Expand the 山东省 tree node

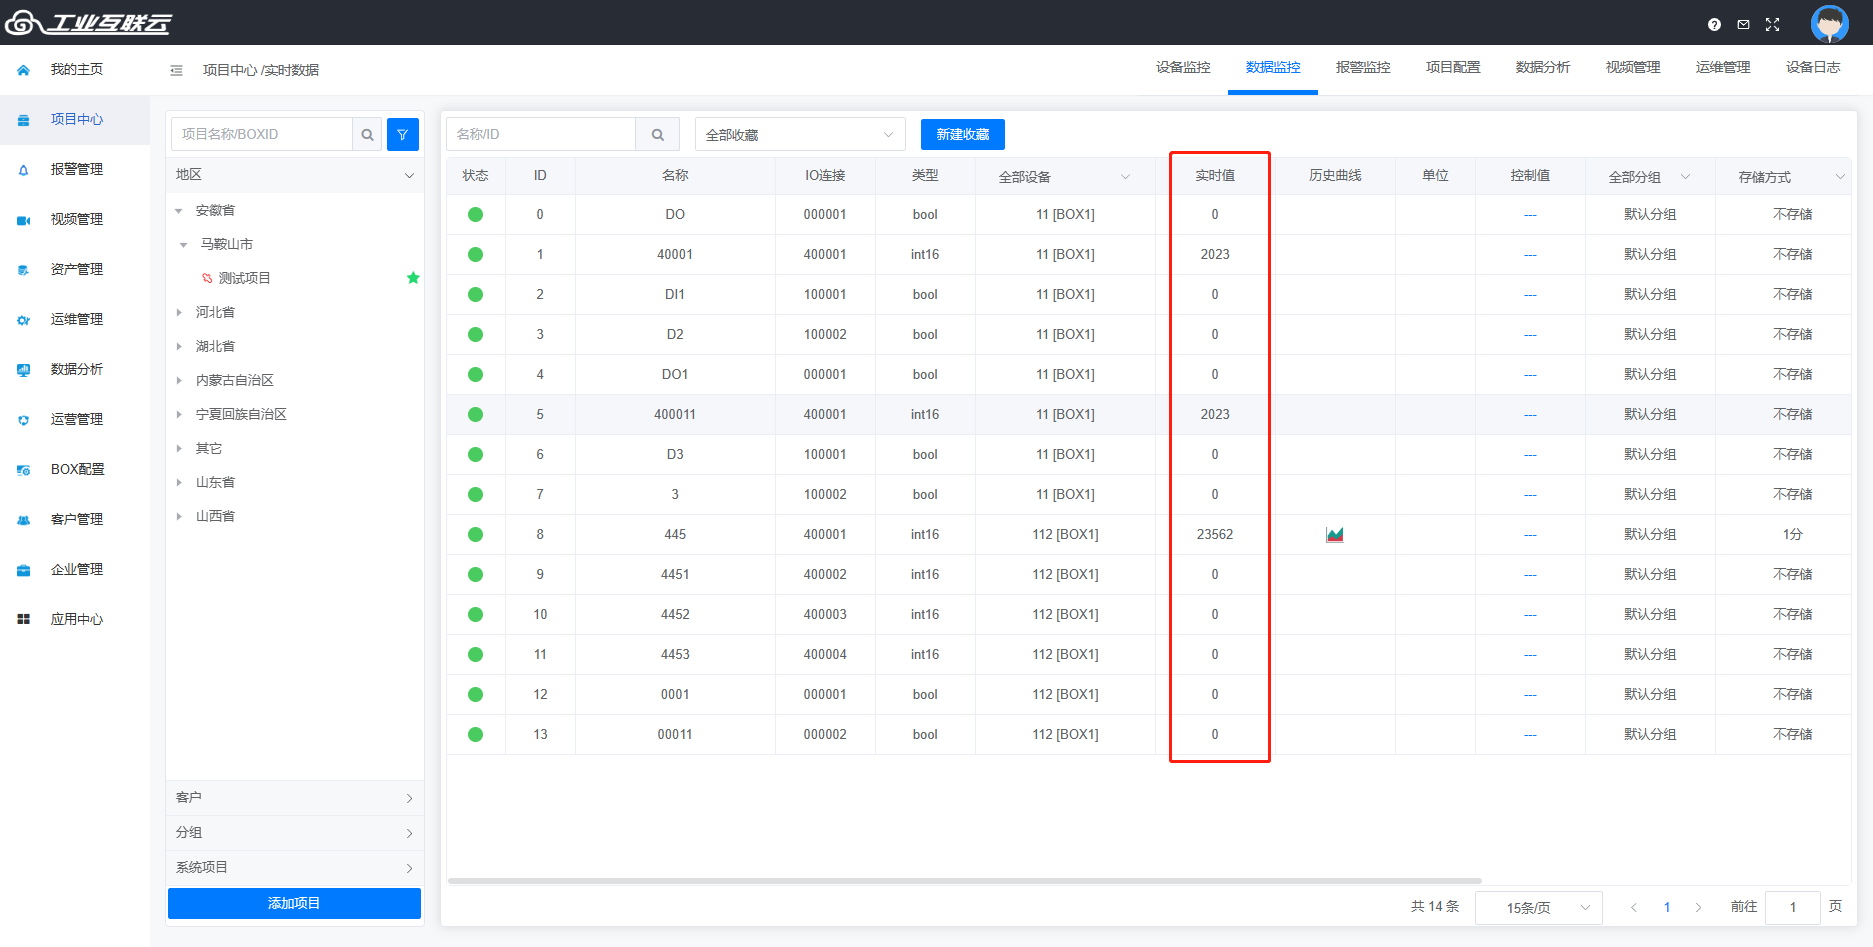pyautogui.click(x=179, y=483)
